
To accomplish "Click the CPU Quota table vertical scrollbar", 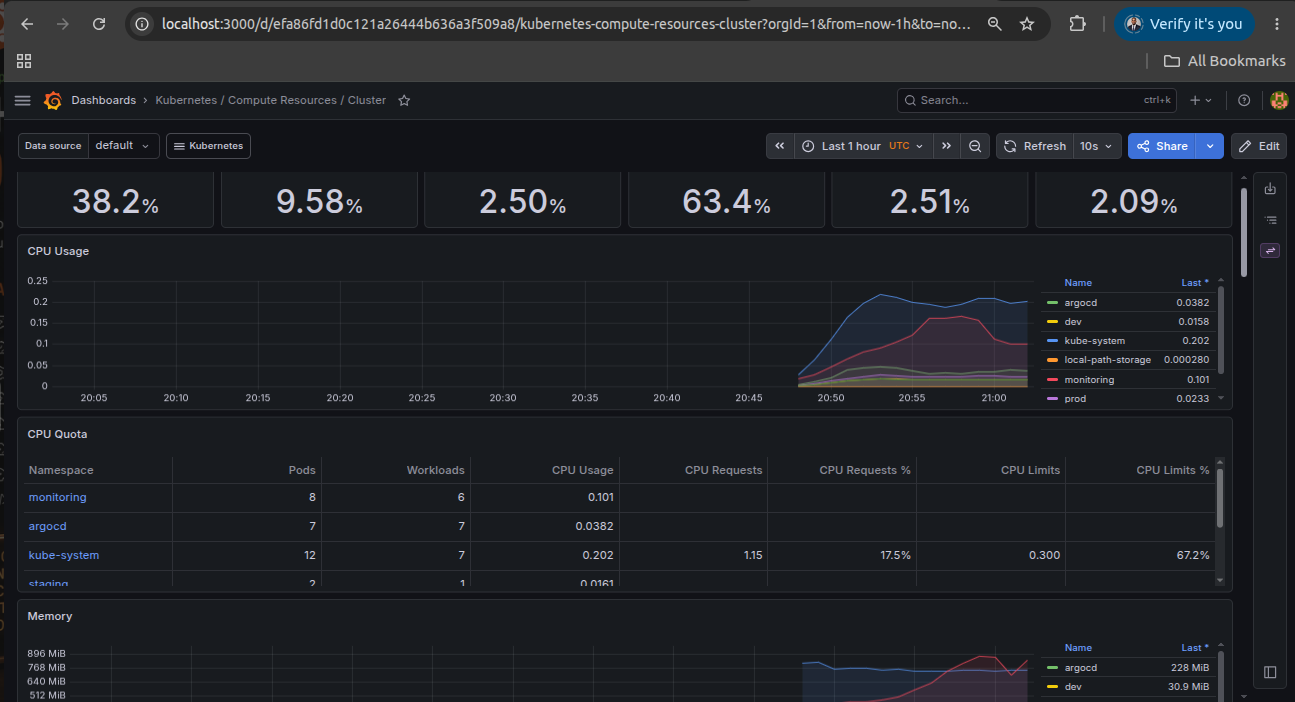I will (x=1219, y=497).
